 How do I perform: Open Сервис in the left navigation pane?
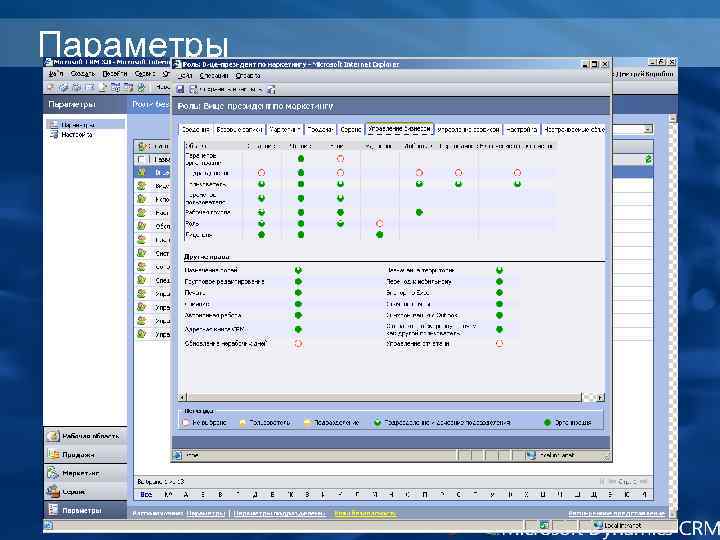(x=85, y=491)
